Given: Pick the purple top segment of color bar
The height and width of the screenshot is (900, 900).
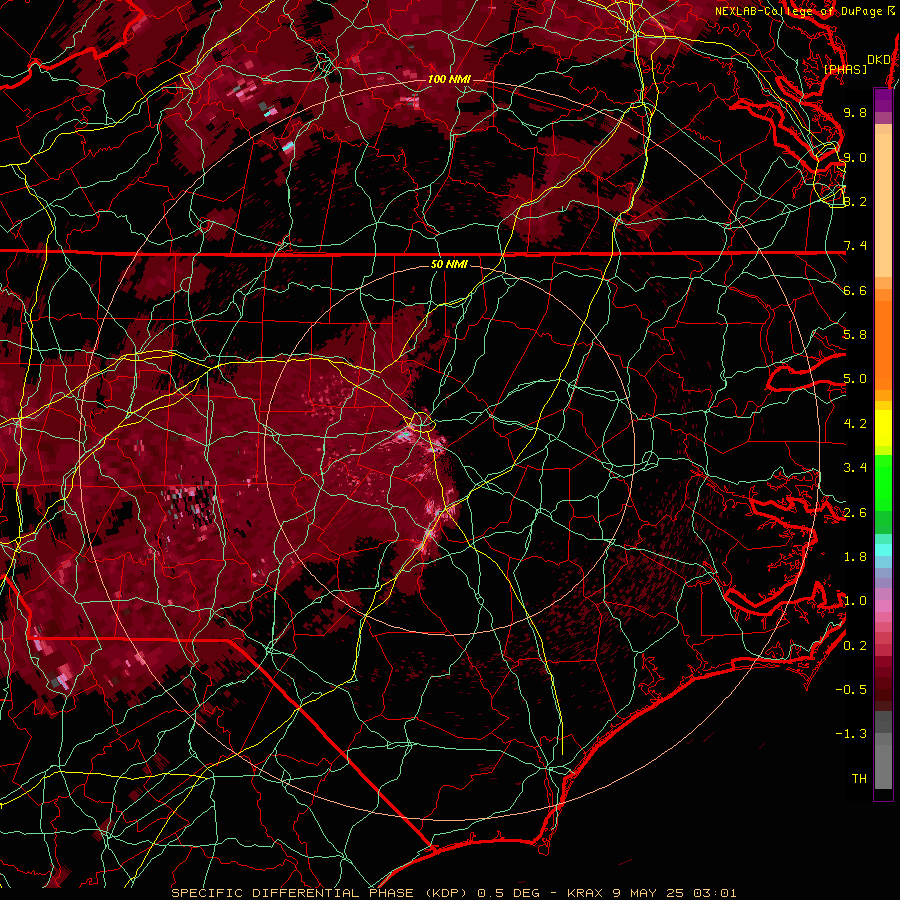Looking at the screenshot, I should pos(883,100).
